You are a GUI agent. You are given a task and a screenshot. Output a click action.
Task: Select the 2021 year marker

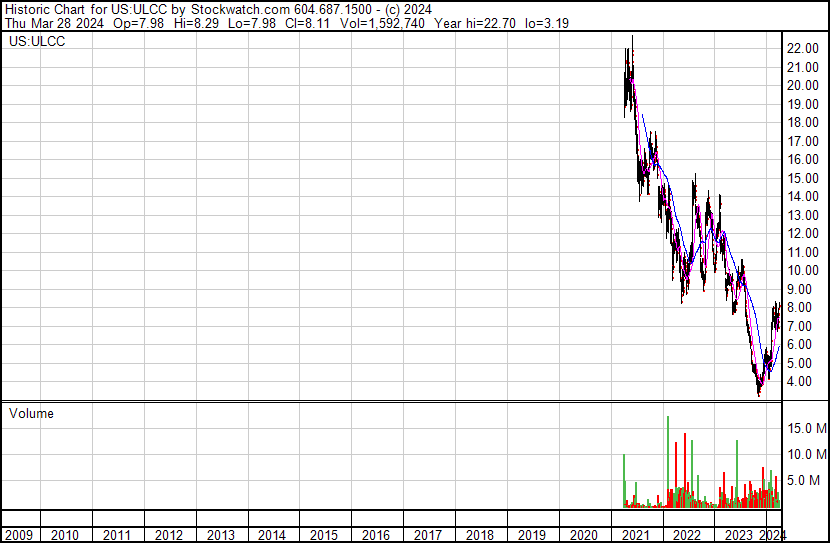pyautogui.click(x=636, y=535)
